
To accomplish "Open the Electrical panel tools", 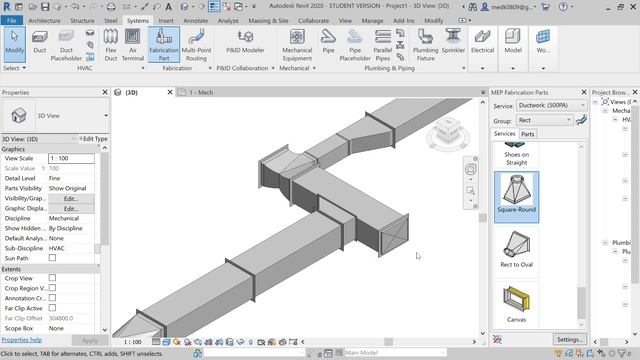I will click(482, 42).
